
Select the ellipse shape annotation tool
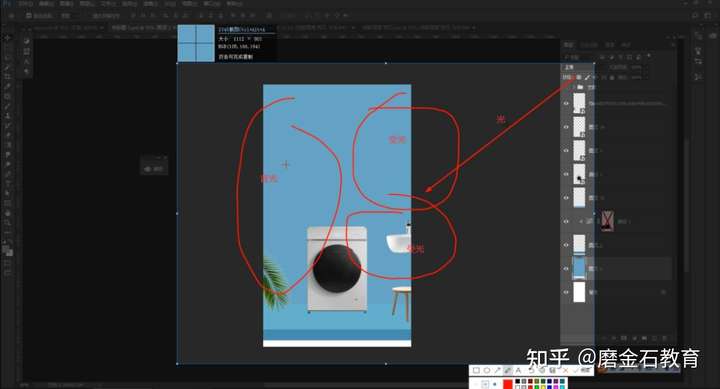pyautogui.click(x=487, y=370)
